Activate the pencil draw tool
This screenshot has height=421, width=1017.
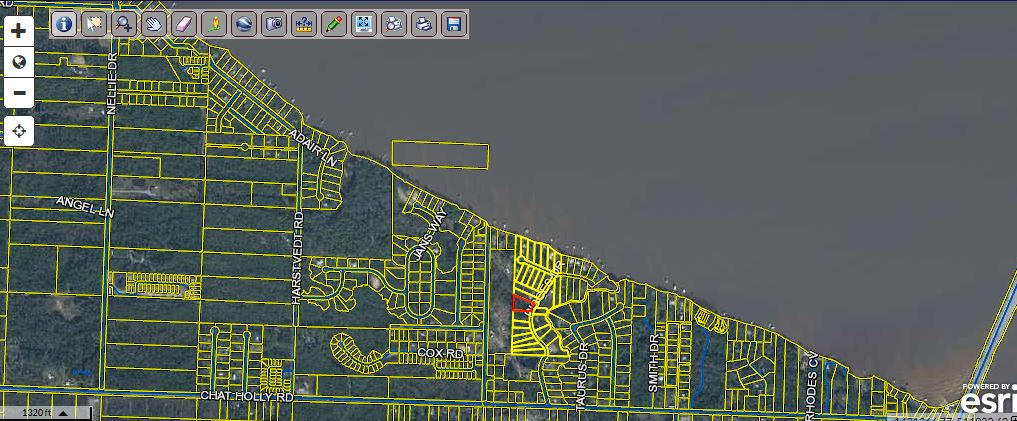pyautogui.click(x=334, y=24)
